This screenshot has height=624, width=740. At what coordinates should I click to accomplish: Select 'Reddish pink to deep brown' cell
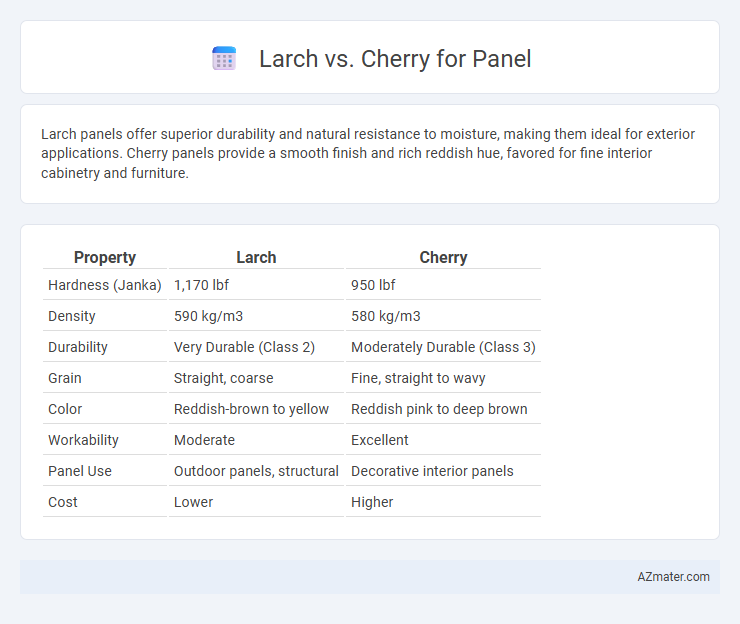click(443, 409)
